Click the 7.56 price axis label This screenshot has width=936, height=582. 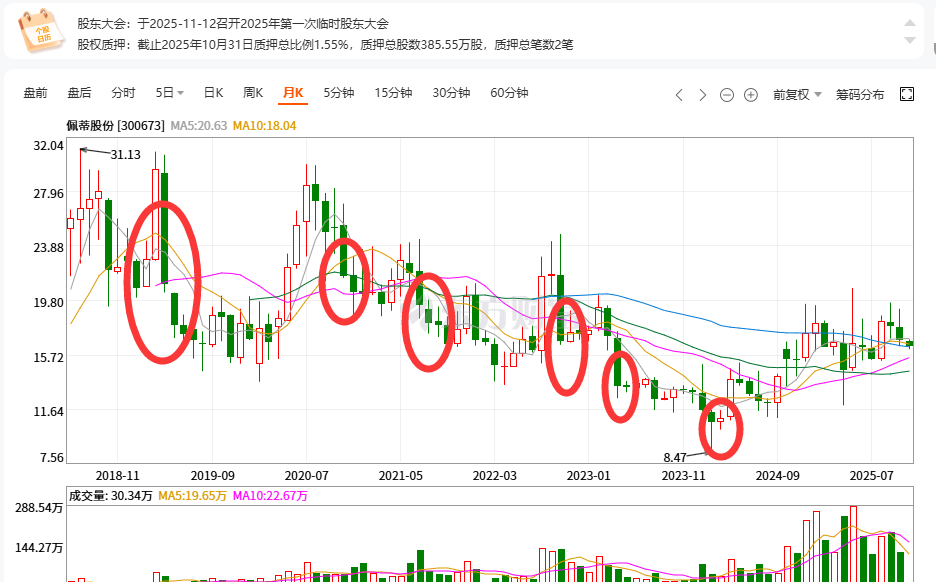coord(51,457)
